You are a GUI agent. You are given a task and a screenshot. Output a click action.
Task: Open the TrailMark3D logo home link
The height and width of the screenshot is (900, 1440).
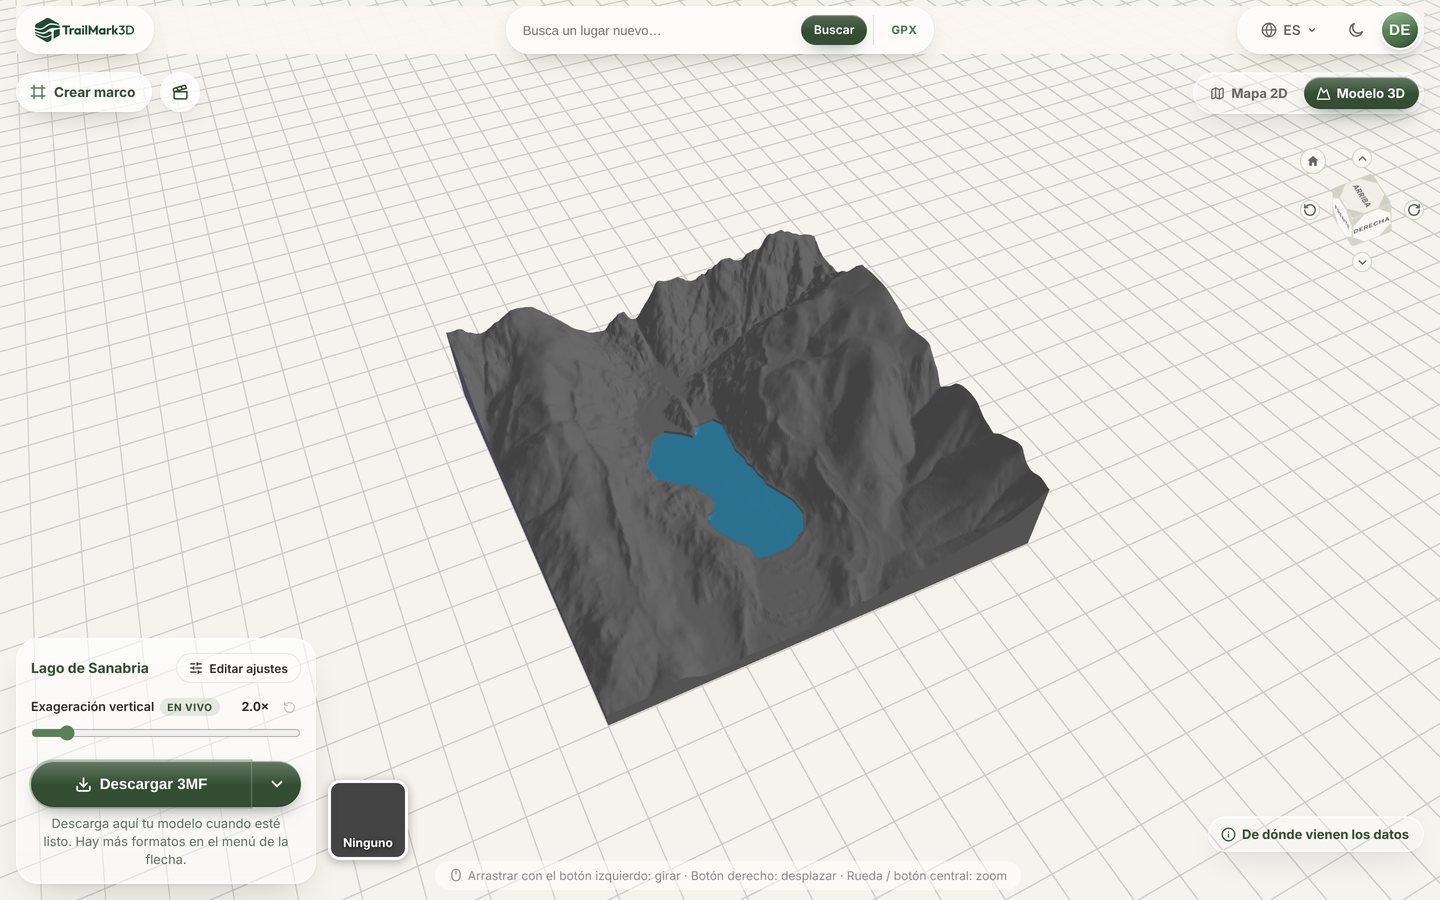84,30
